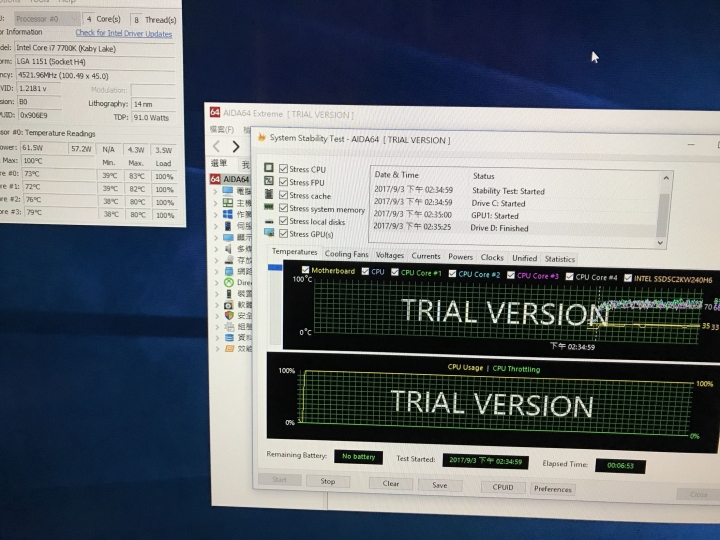The height and width of the screenshot is (540, 720).
Task: Expand the display node in AIDA64 tree
Action: (216, 237)
